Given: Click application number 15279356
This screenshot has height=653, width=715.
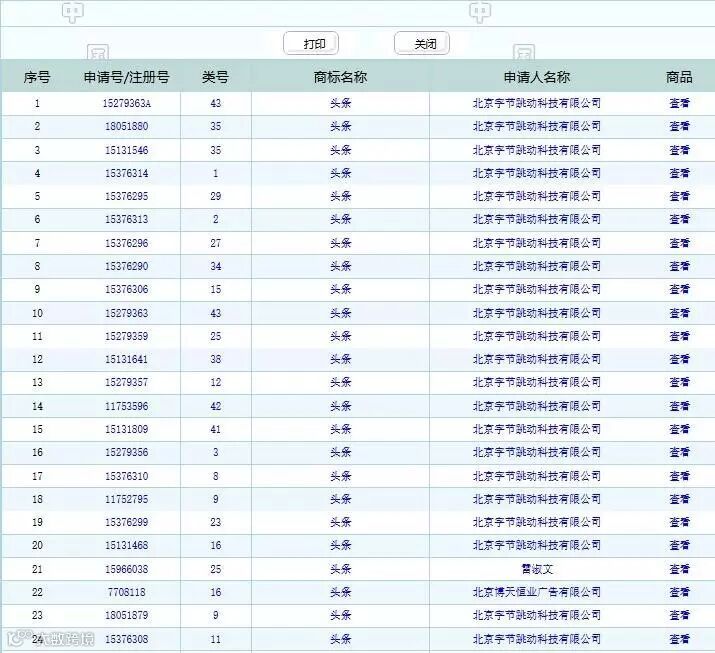Looking at the screenshot, I should coord(127,452).
